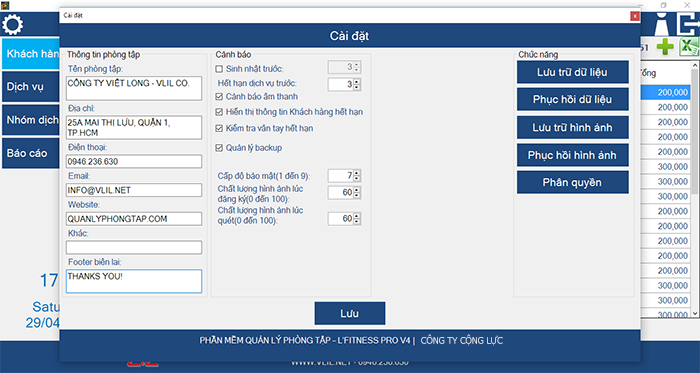Image resolution: width=700 pixels, height=373 pixels.
Task: Save settings with the Lưu button
Action: pos(350,313)
